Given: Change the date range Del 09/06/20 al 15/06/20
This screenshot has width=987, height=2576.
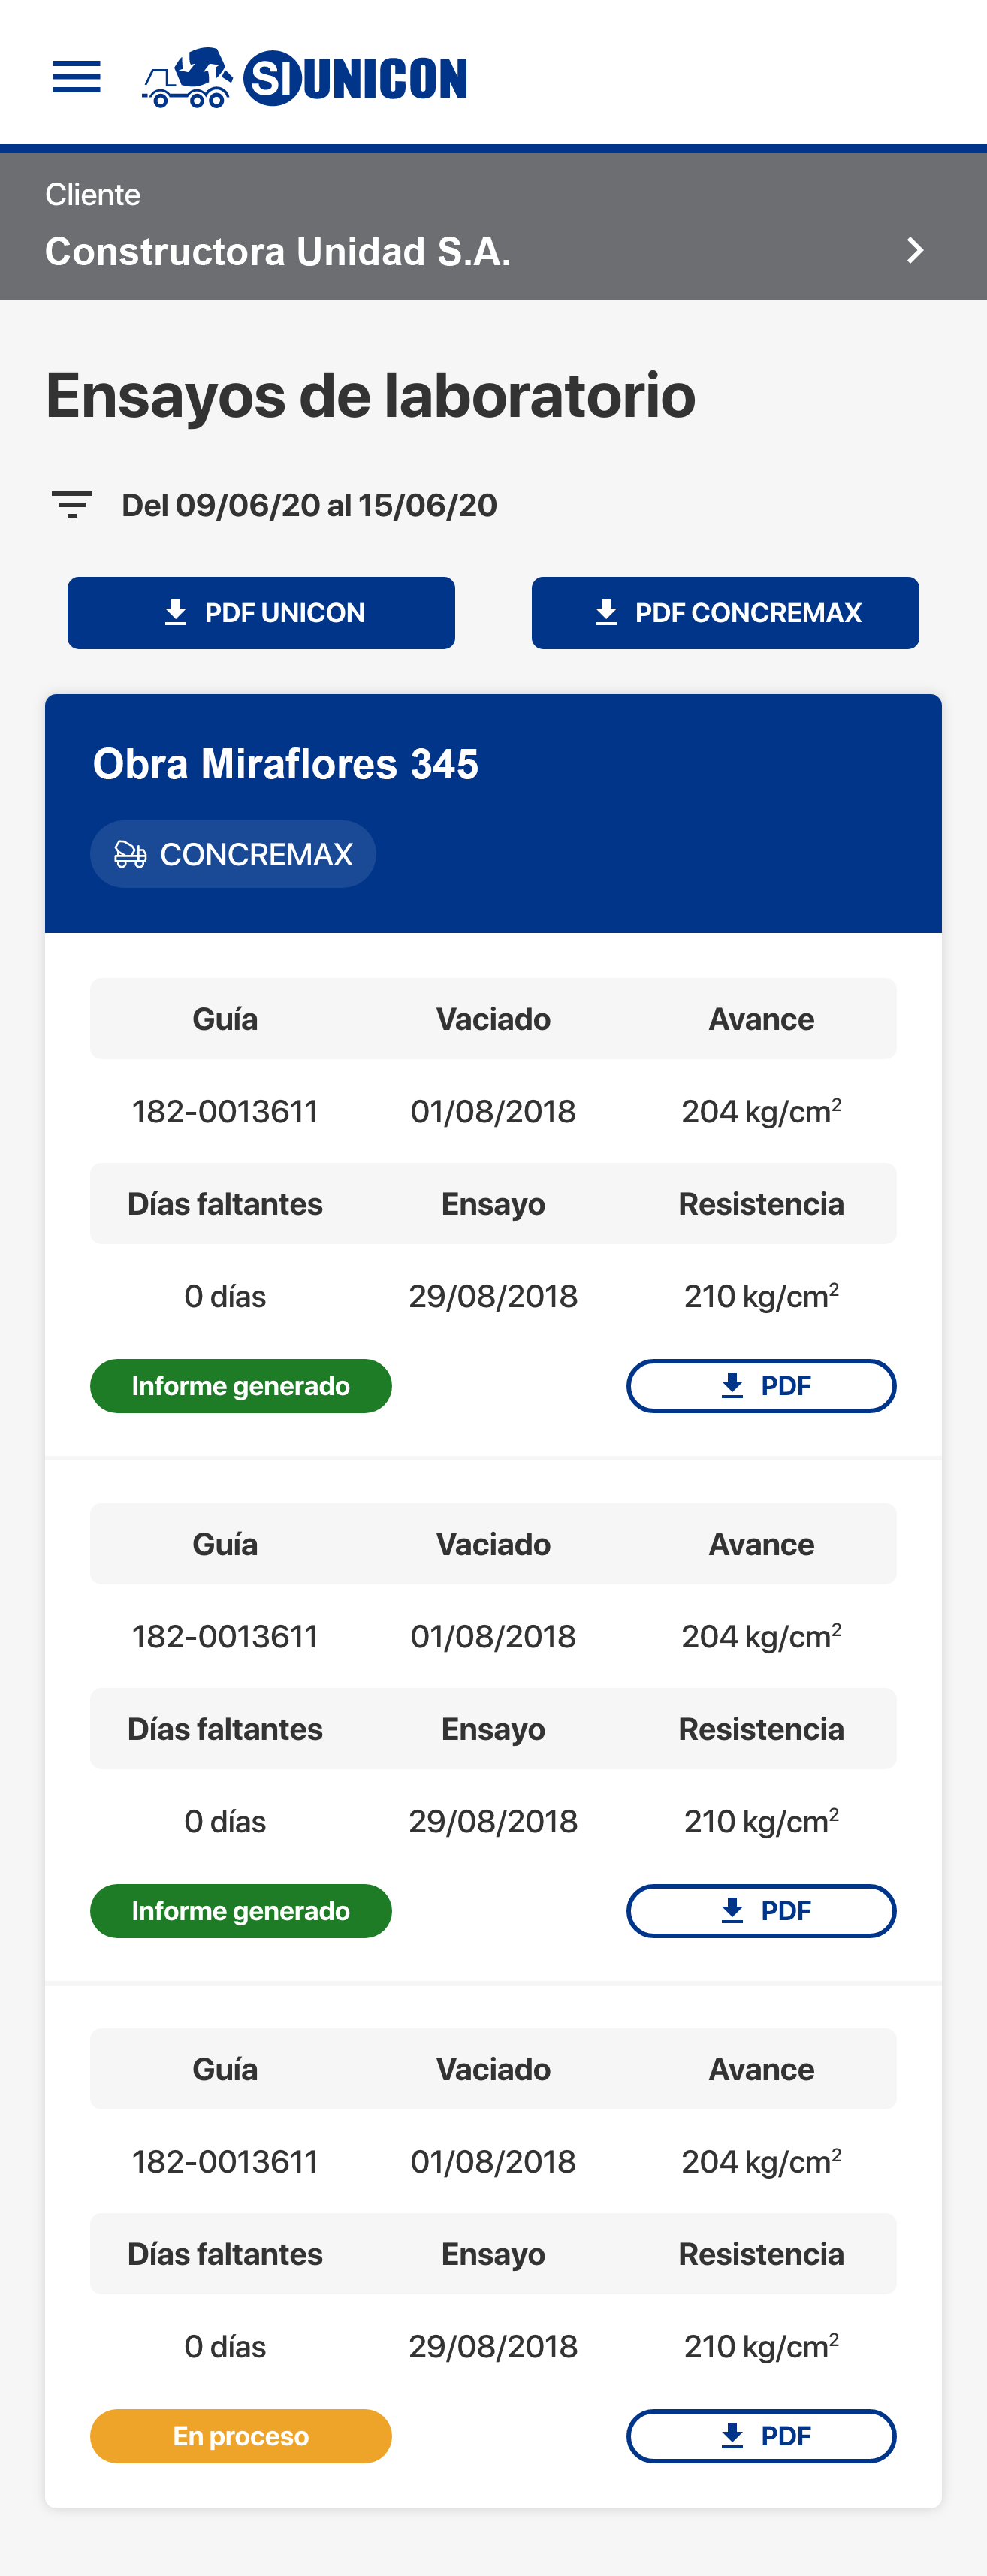Looking at the screenshot, I should point(309,505).
